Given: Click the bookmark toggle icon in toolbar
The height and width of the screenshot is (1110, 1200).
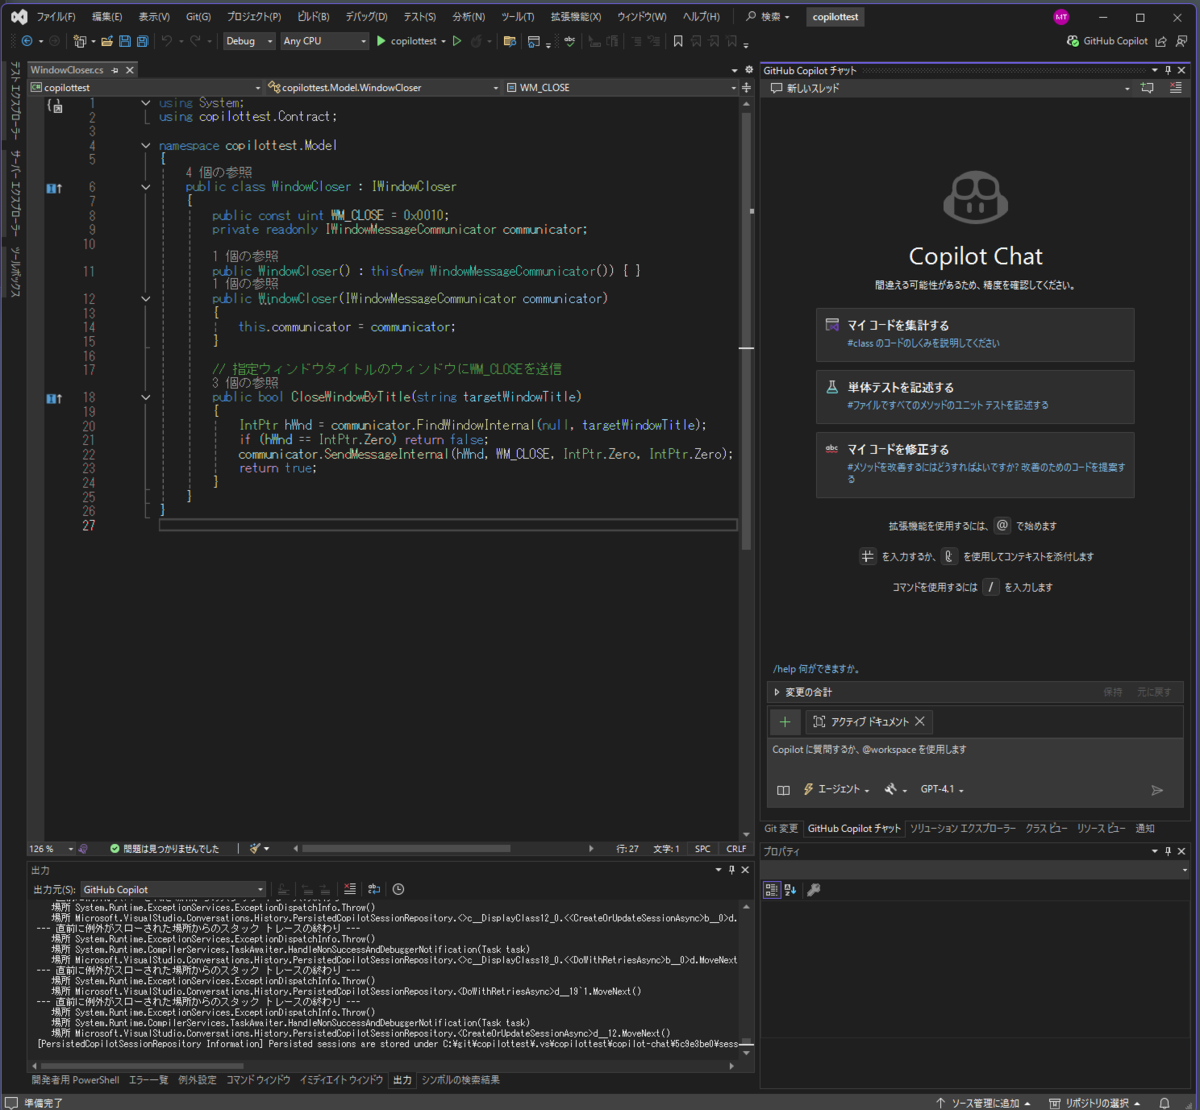Looking at the screenshot, I should 678,41.
